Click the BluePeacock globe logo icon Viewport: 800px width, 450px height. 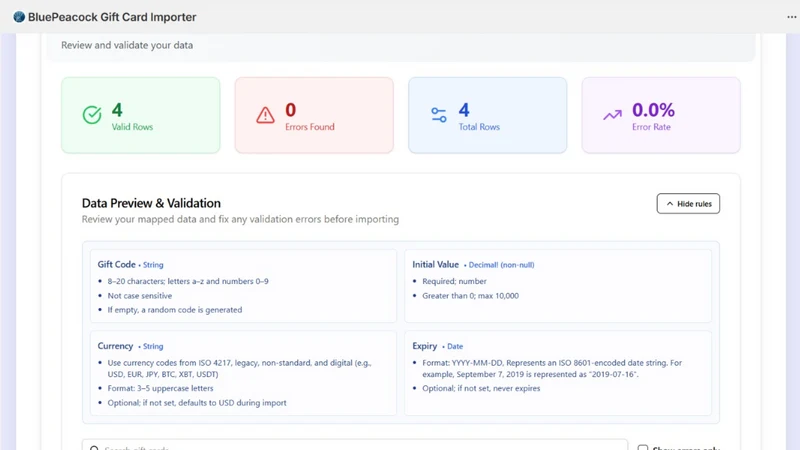pyautogui.click(x=19, y=17)
